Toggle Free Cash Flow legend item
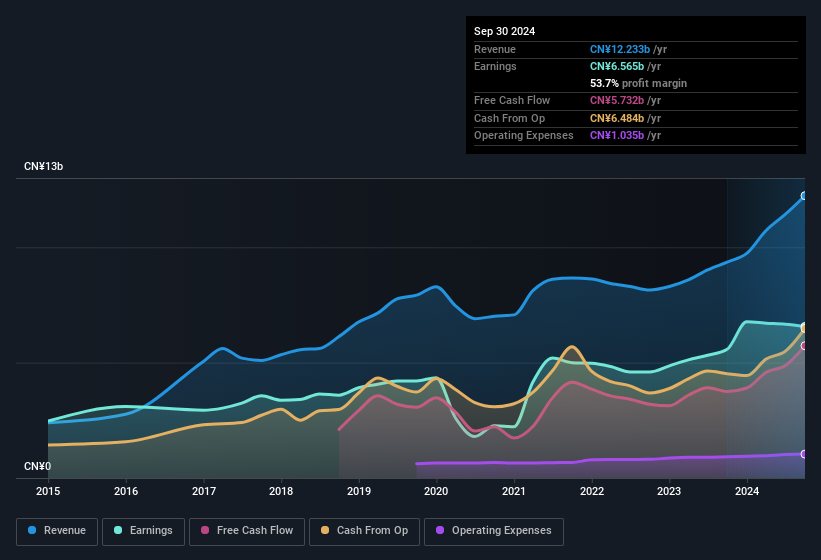This screenshot has width=821, height=560. [246, 531]
